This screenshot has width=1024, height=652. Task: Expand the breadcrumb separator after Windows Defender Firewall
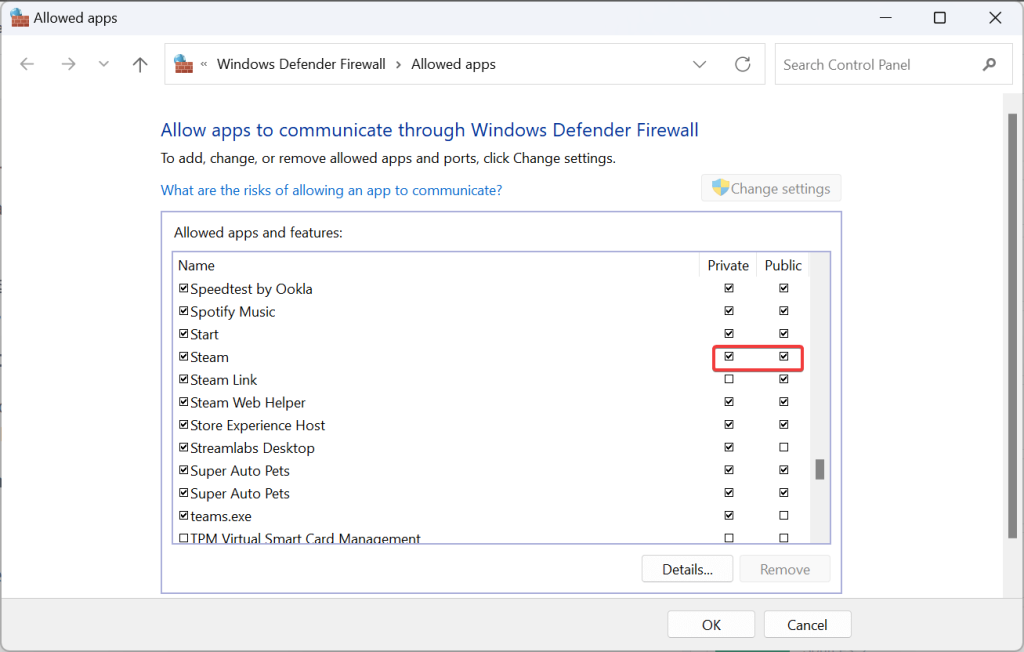click(398, 65)
